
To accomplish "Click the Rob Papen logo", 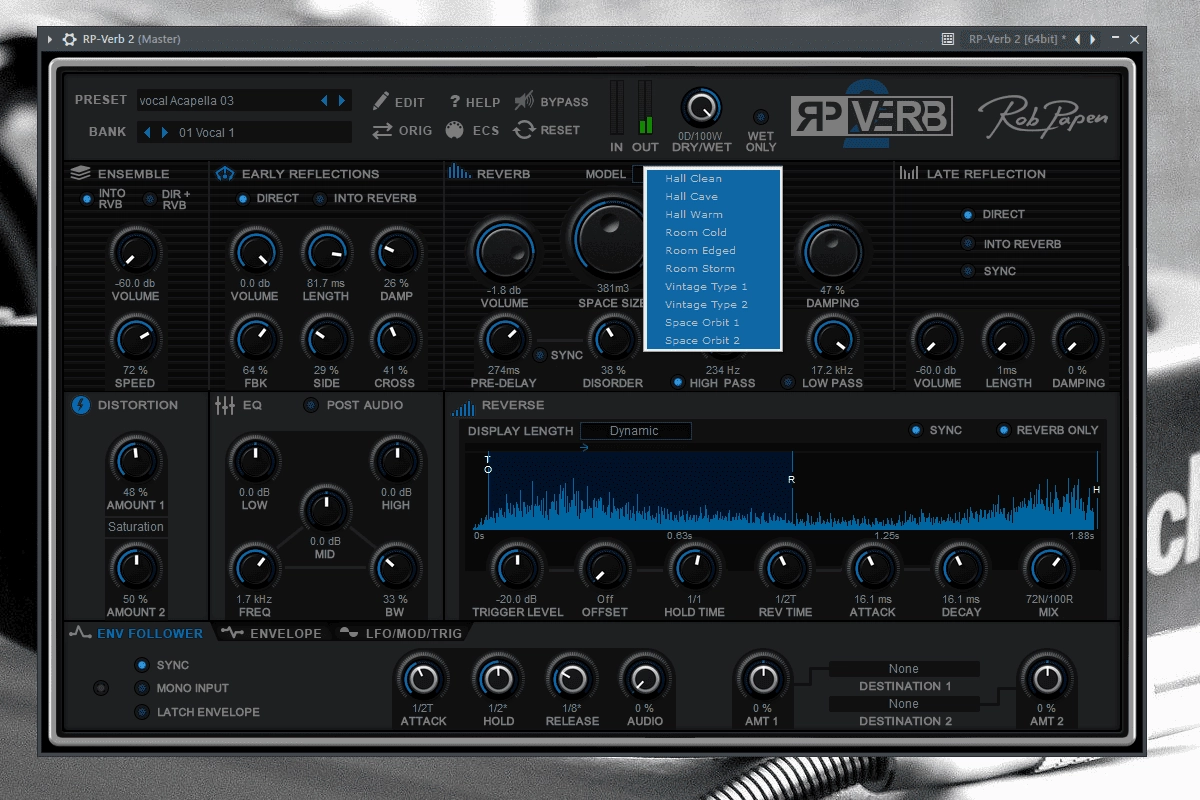I will pyautogui.click(x=1043, y=117).
